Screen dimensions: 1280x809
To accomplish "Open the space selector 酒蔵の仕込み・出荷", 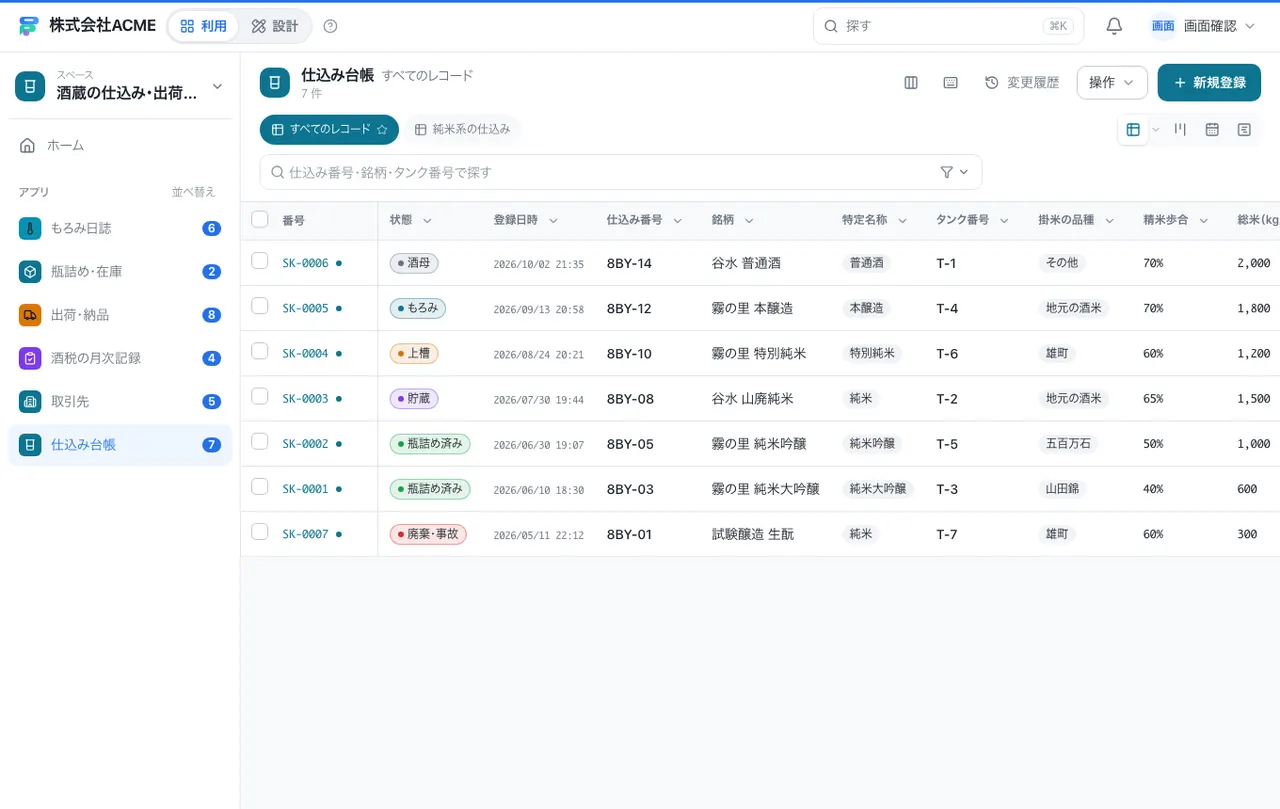I will pyautogui.click(x=120, y=86).
